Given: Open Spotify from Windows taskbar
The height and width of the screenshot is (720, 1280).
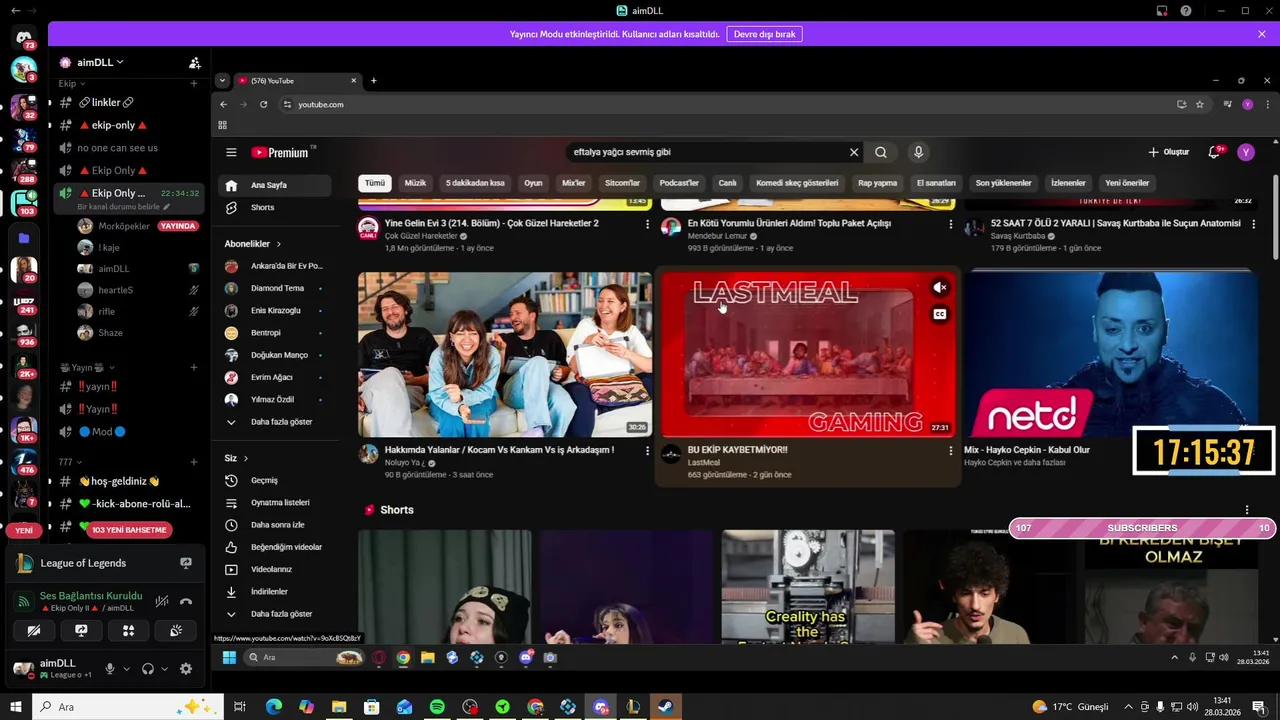Looking at the screenshot, I should [437, 707].
